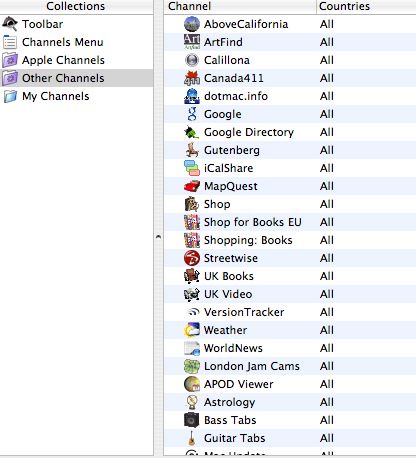Click the iCalShare channel icon
Image resolution: width=416 pixels, height=458 pixels.
pos(192,168)
